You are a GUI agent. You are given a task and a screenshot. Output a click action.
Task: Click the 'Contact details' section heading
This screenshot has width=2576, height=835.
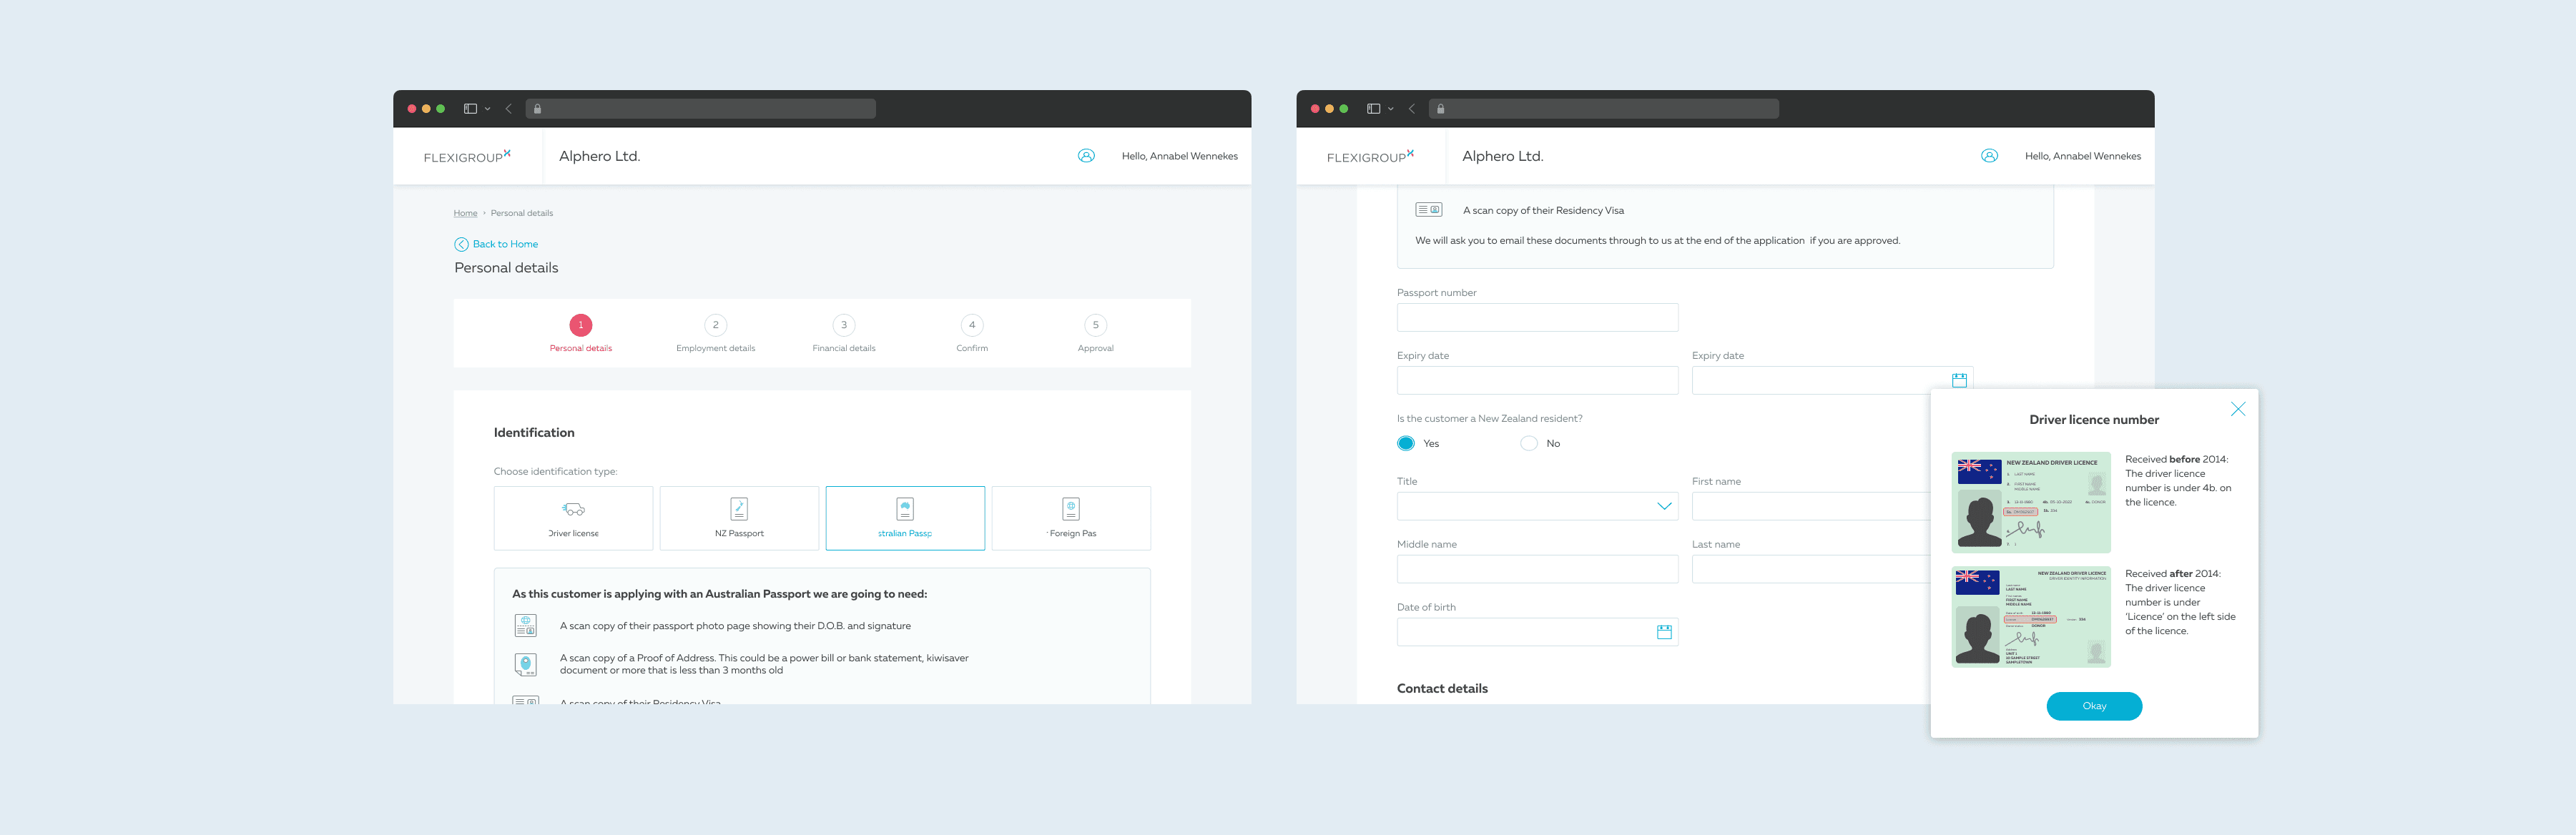click(x=1442, y=688)
